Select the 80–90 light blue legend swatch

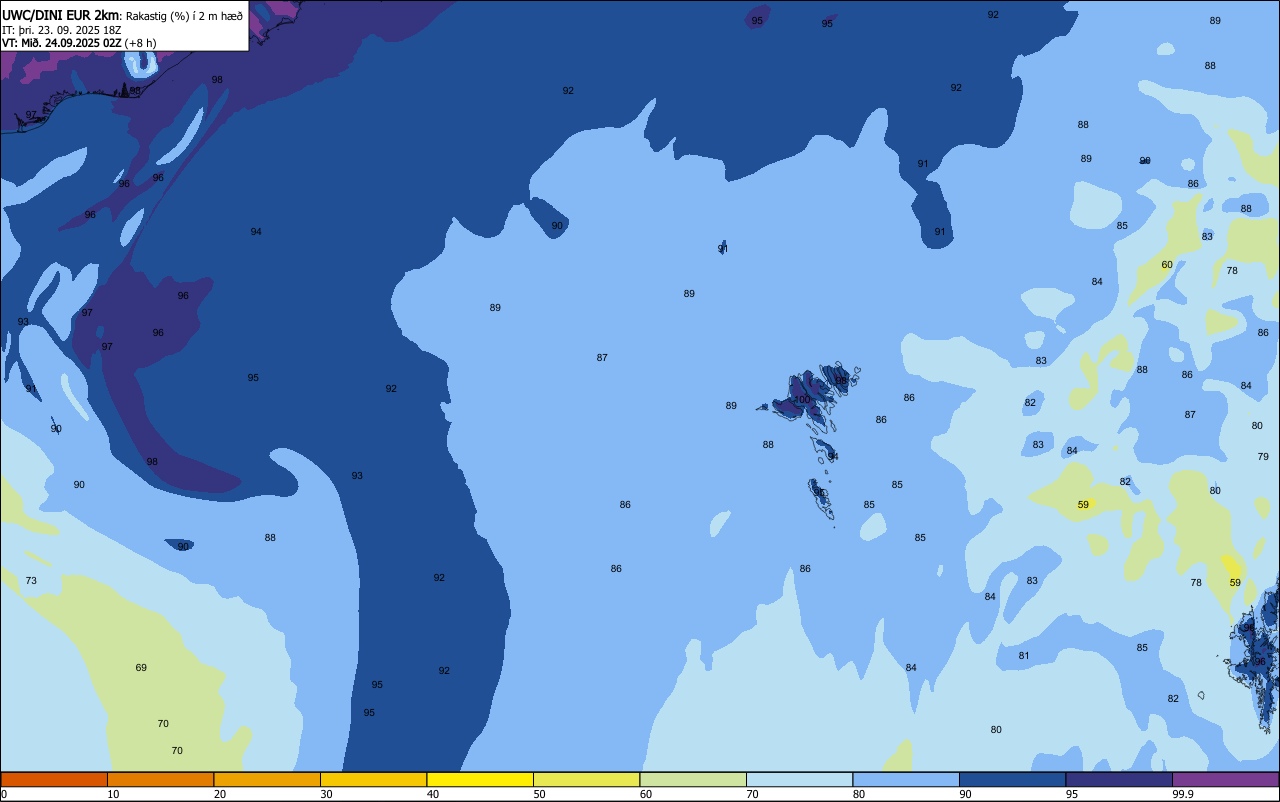906,779
